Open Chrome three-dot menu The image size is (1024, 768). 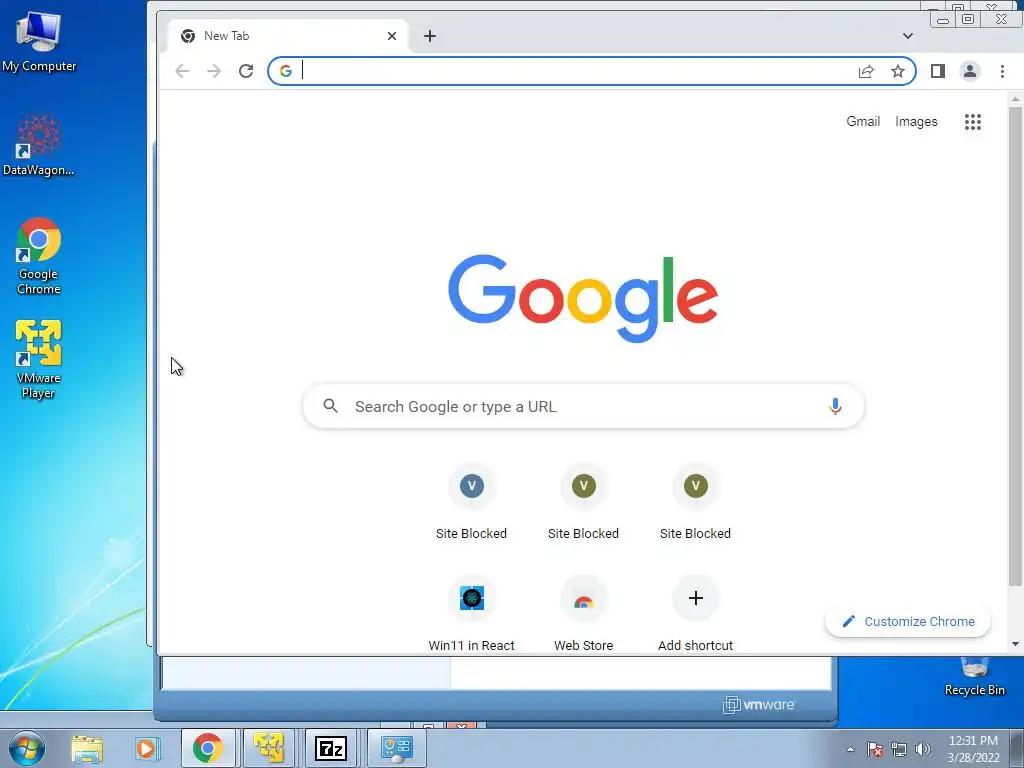1002,71
